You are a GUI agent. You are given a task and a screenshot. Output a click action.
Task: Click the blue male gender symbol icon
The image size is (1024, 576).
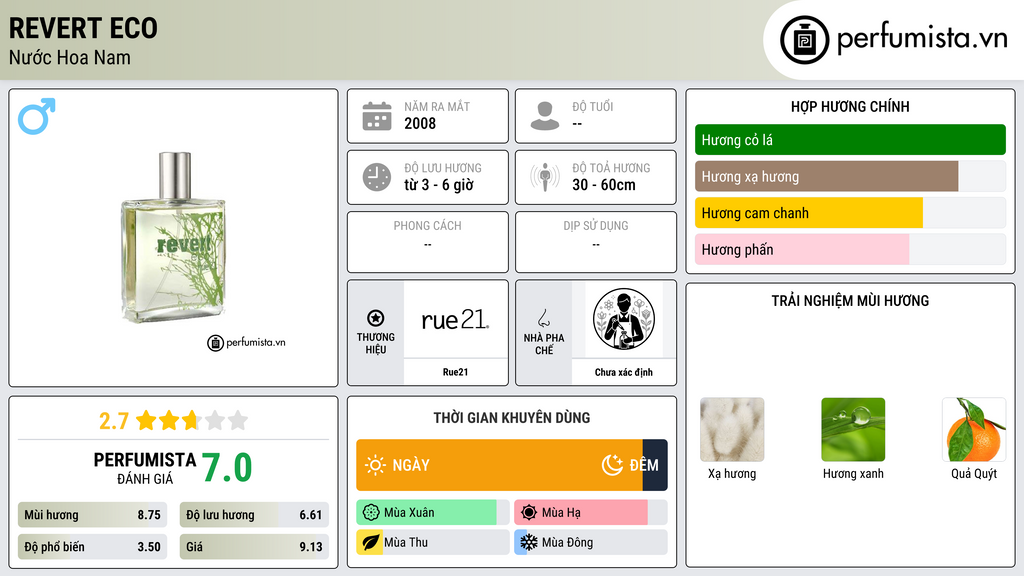pos(37,116)
